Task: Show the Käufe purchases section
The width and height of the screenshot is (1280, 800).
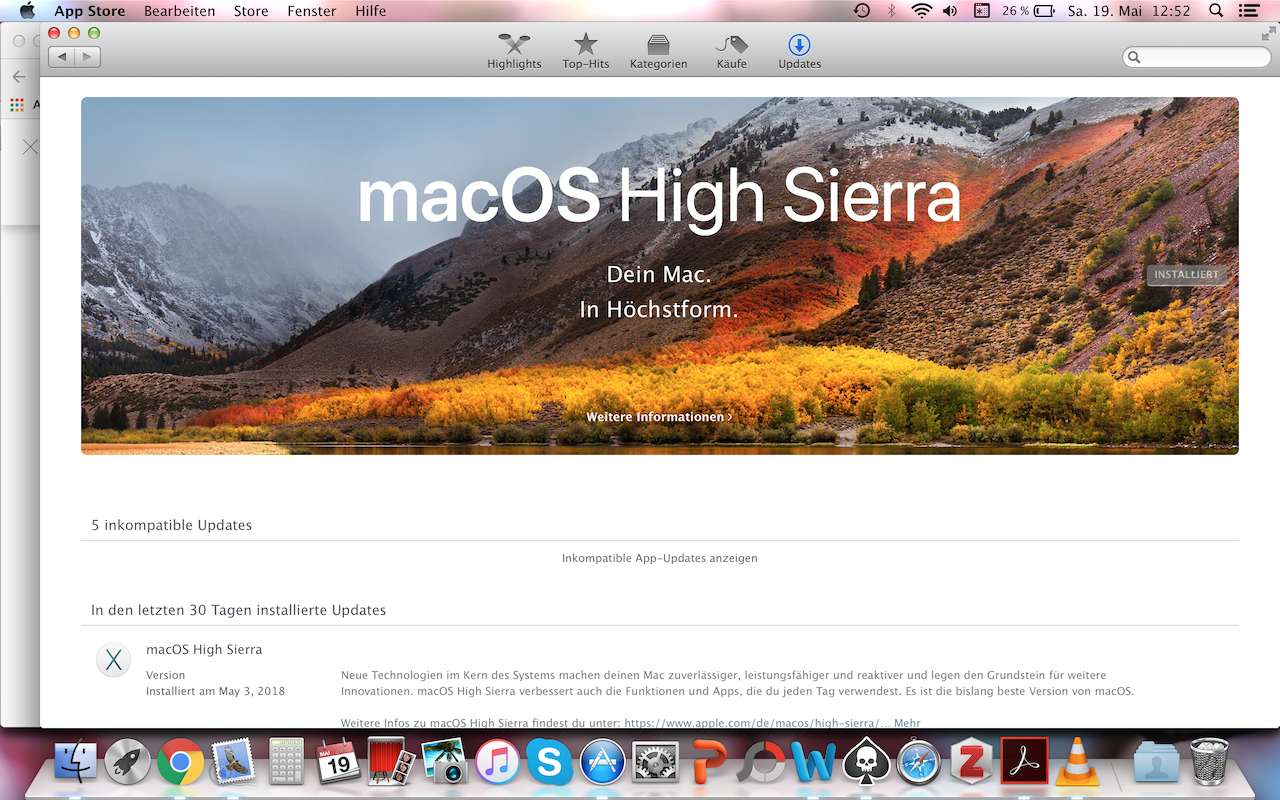Action: coord(731,52)
